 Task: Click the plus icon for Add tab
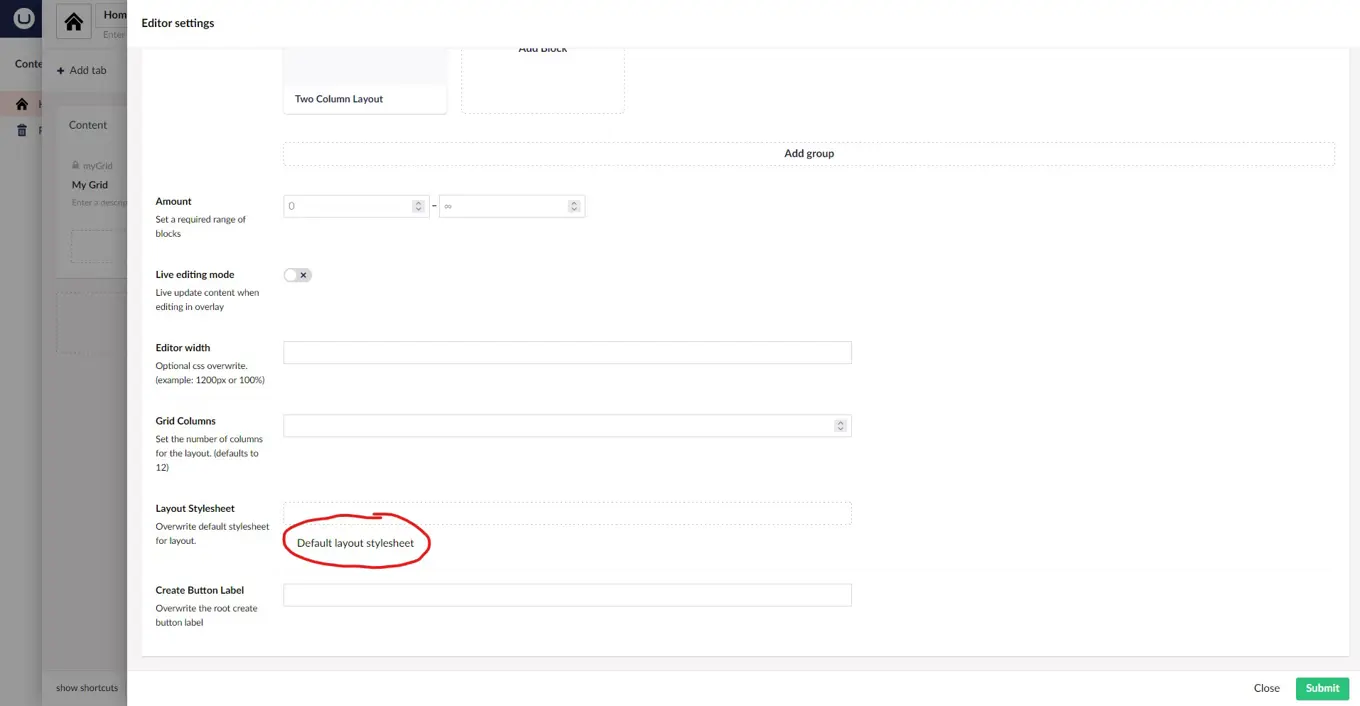[61, 71]
